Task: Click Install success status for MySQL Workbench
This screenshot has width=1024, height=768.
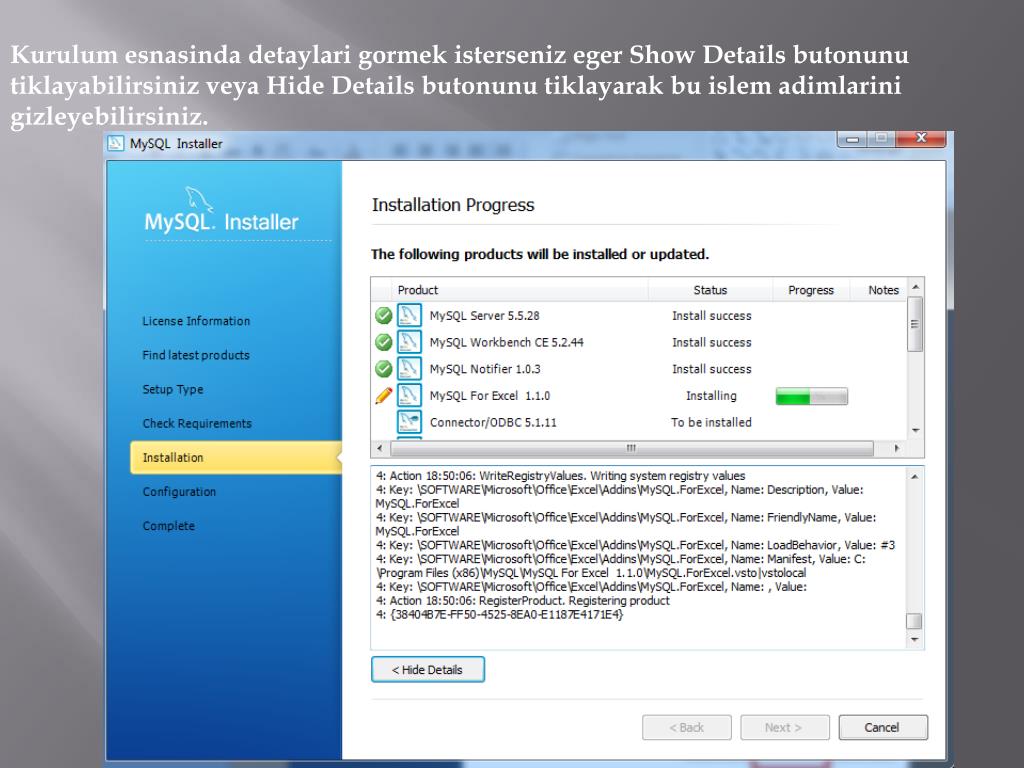Action: coord(712,342)
